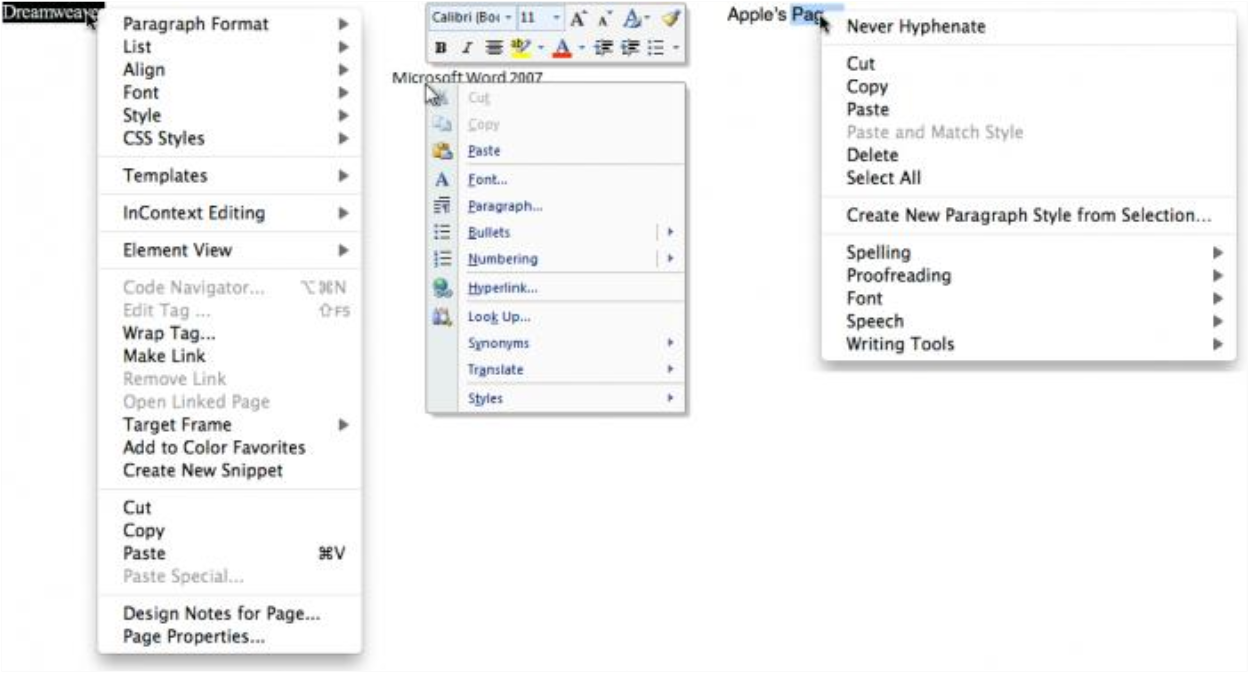
Task: Click the Format Painter brush icon
Action: point(671,17)
